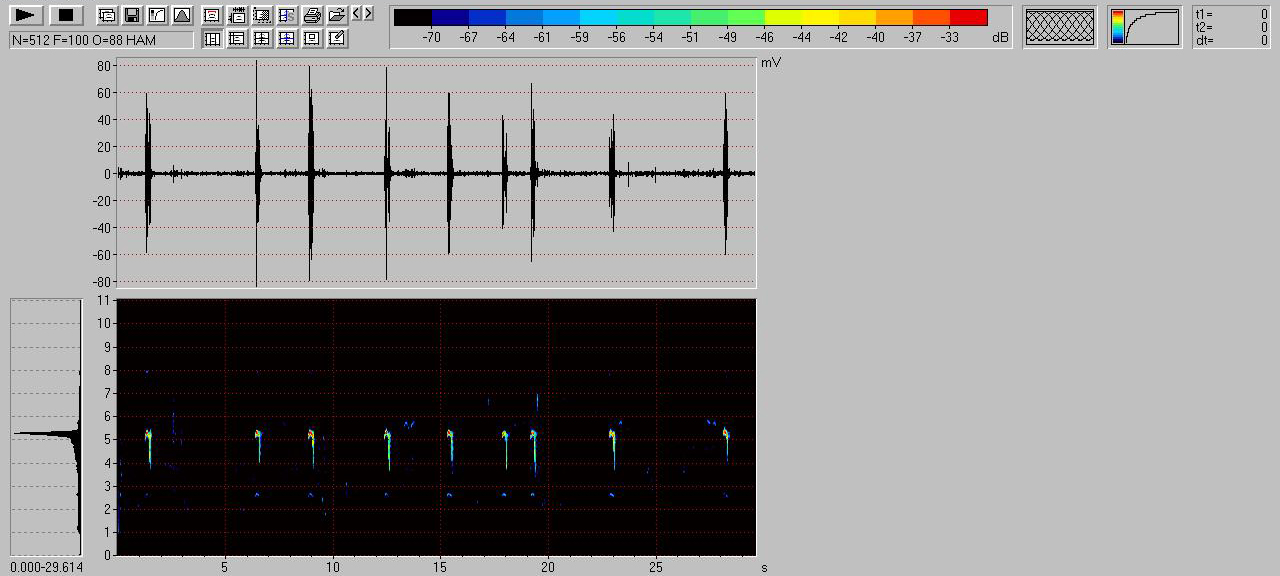Click the pencil edit icon in second row

[337, 39]
